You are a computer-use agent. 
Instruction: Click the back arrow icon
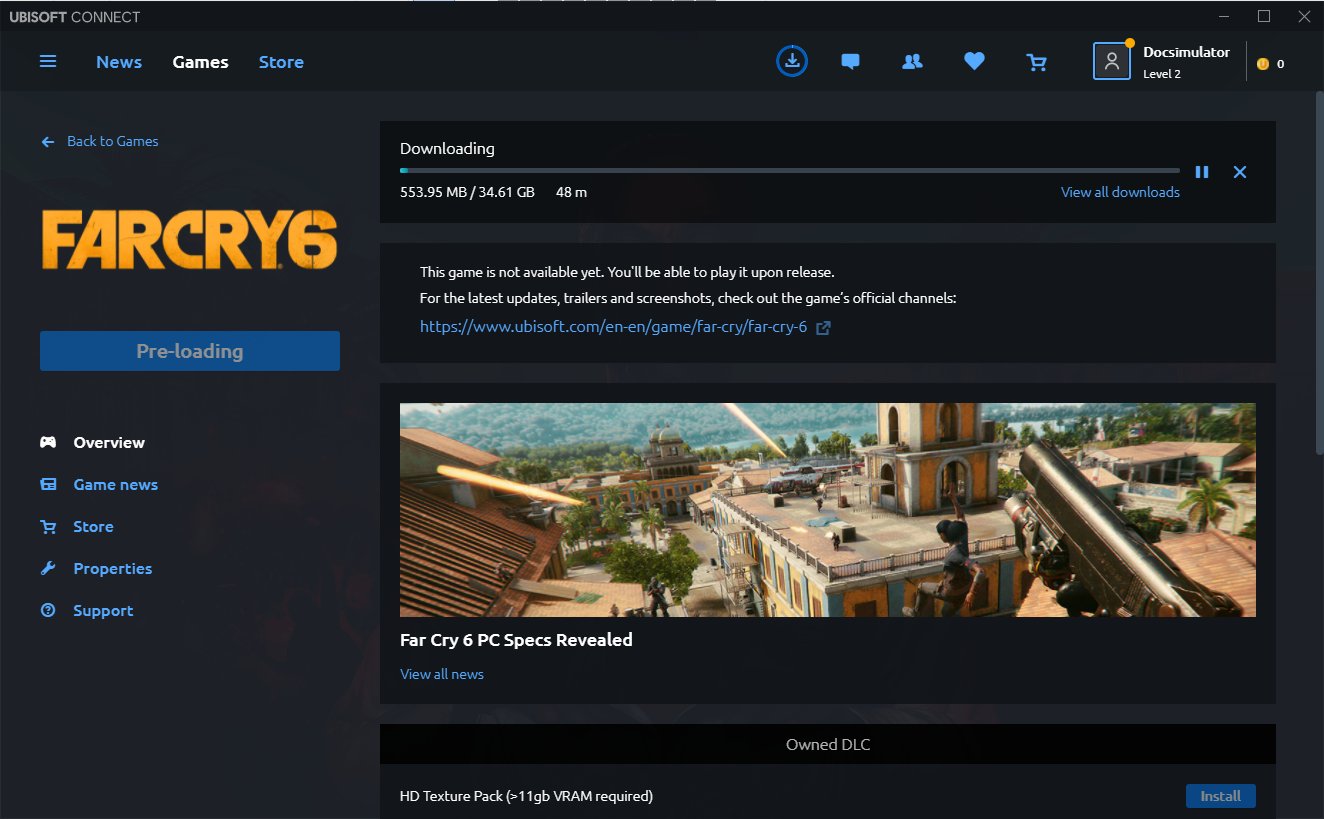(48, 142)
